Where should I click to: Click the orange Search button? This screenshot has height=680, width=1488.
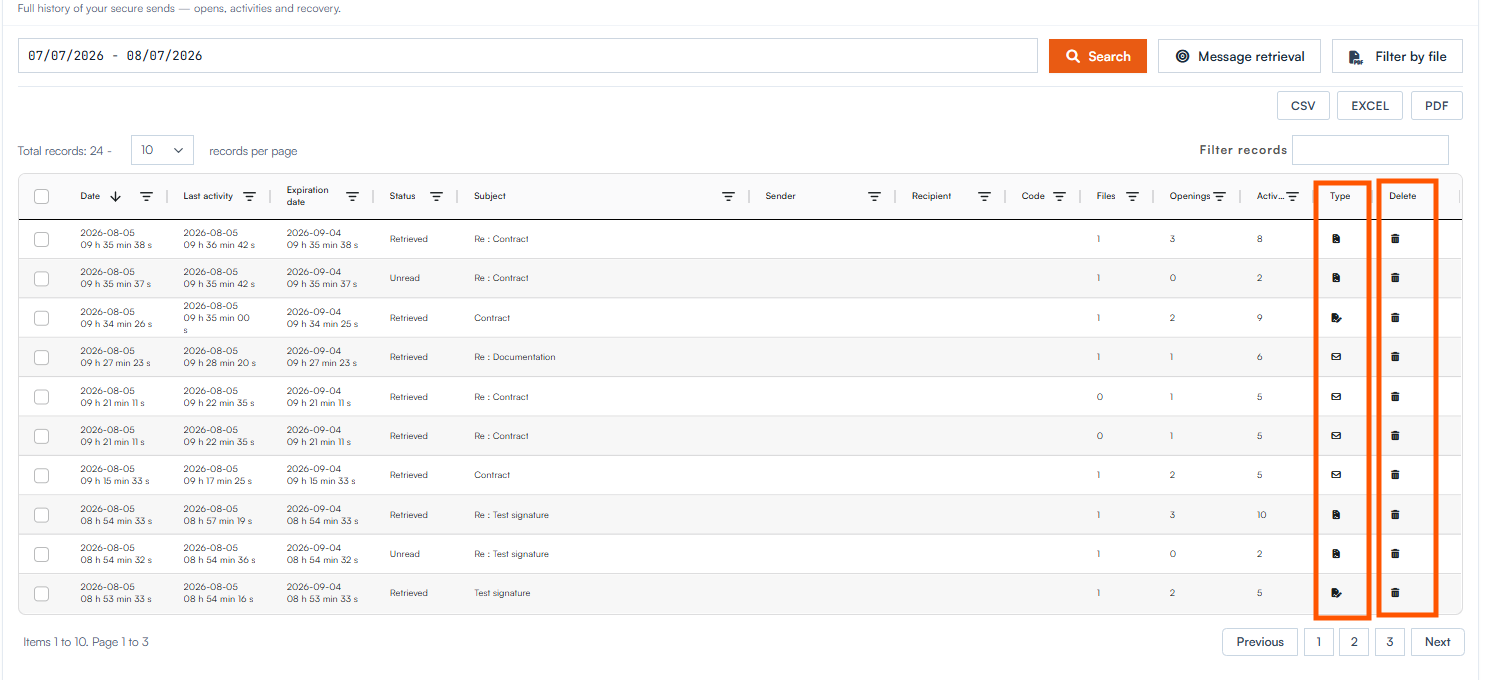(1098, 56)
